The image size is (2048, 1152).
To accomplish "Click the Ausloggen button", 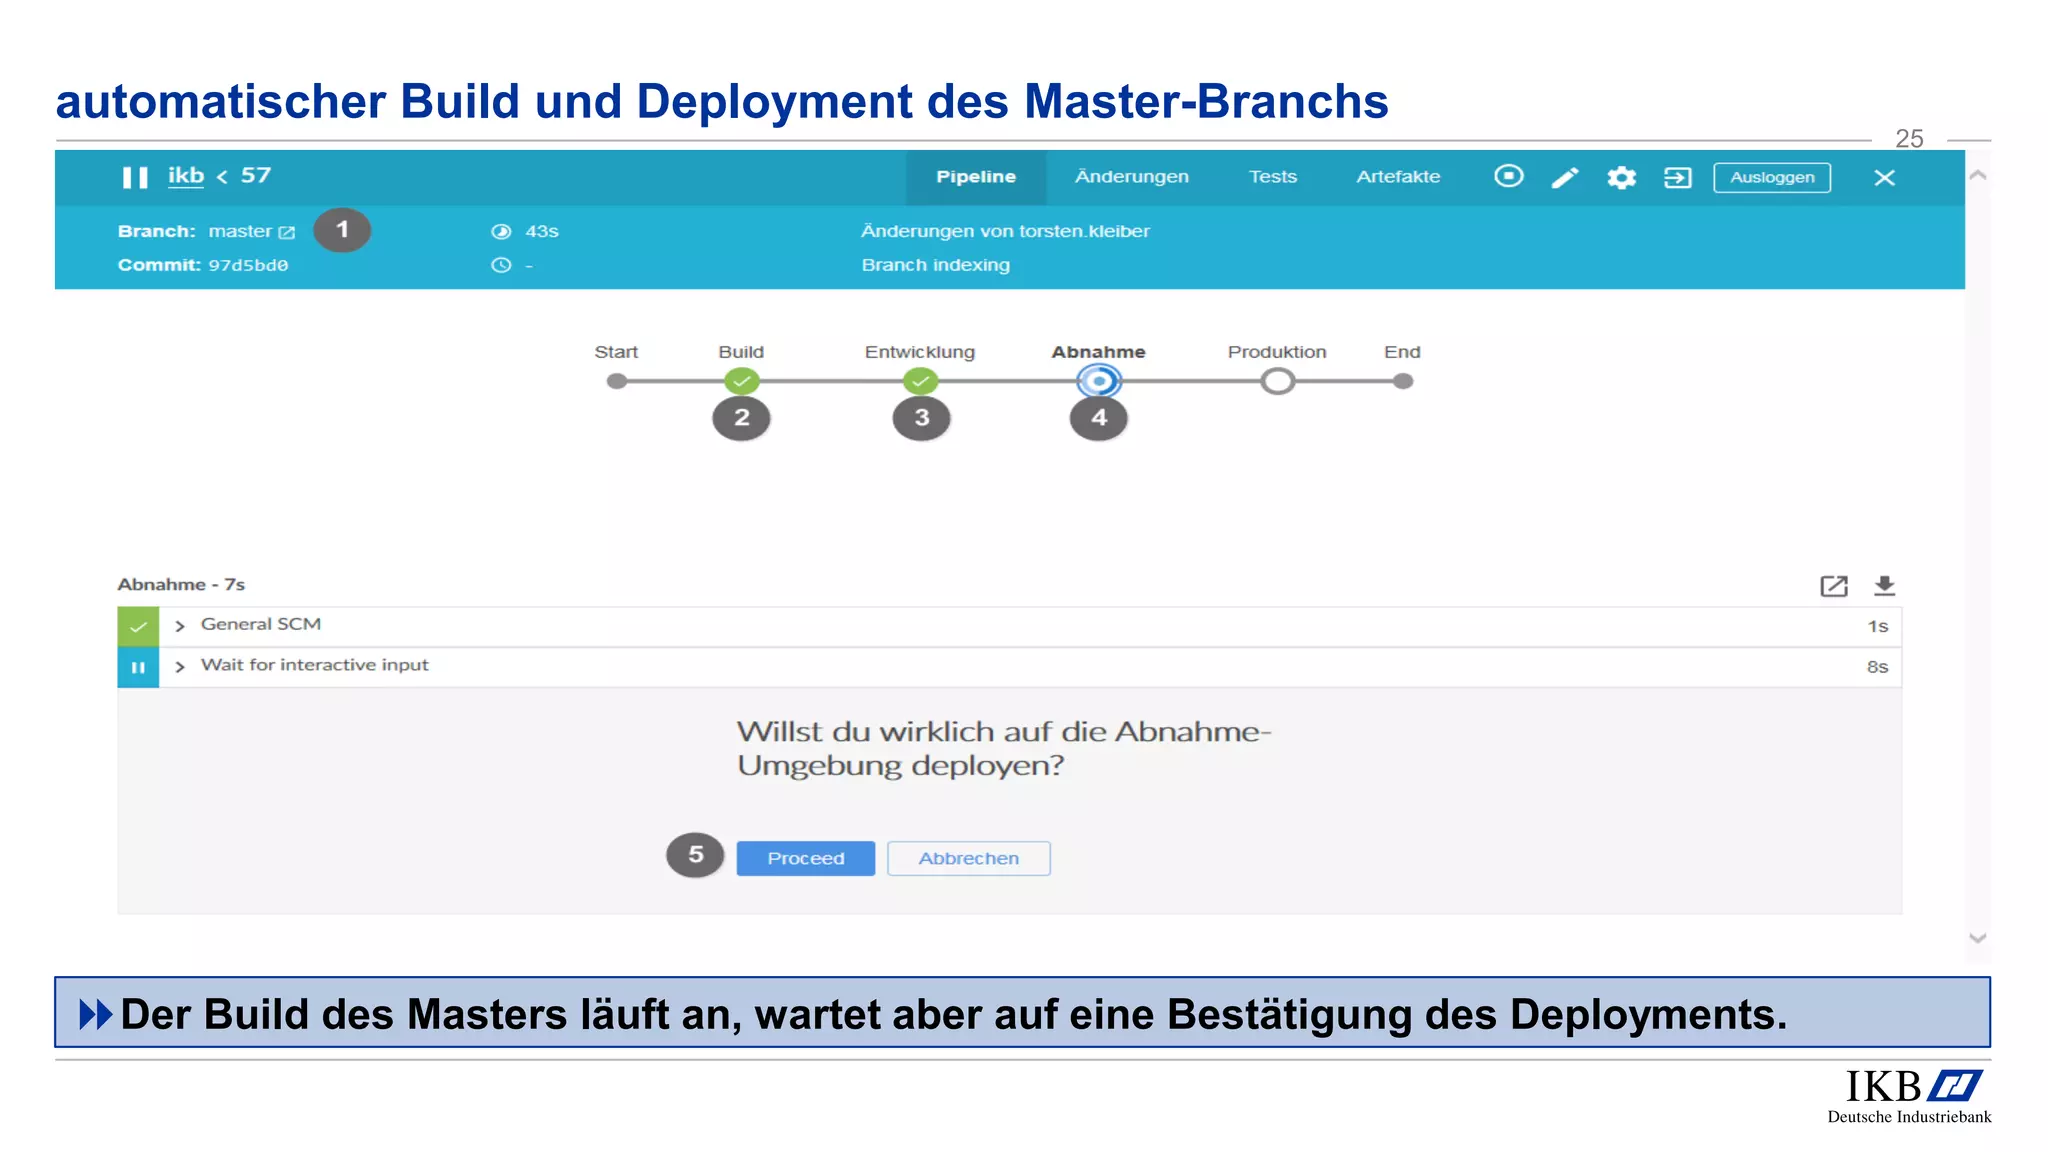I will pos(1772,177).
